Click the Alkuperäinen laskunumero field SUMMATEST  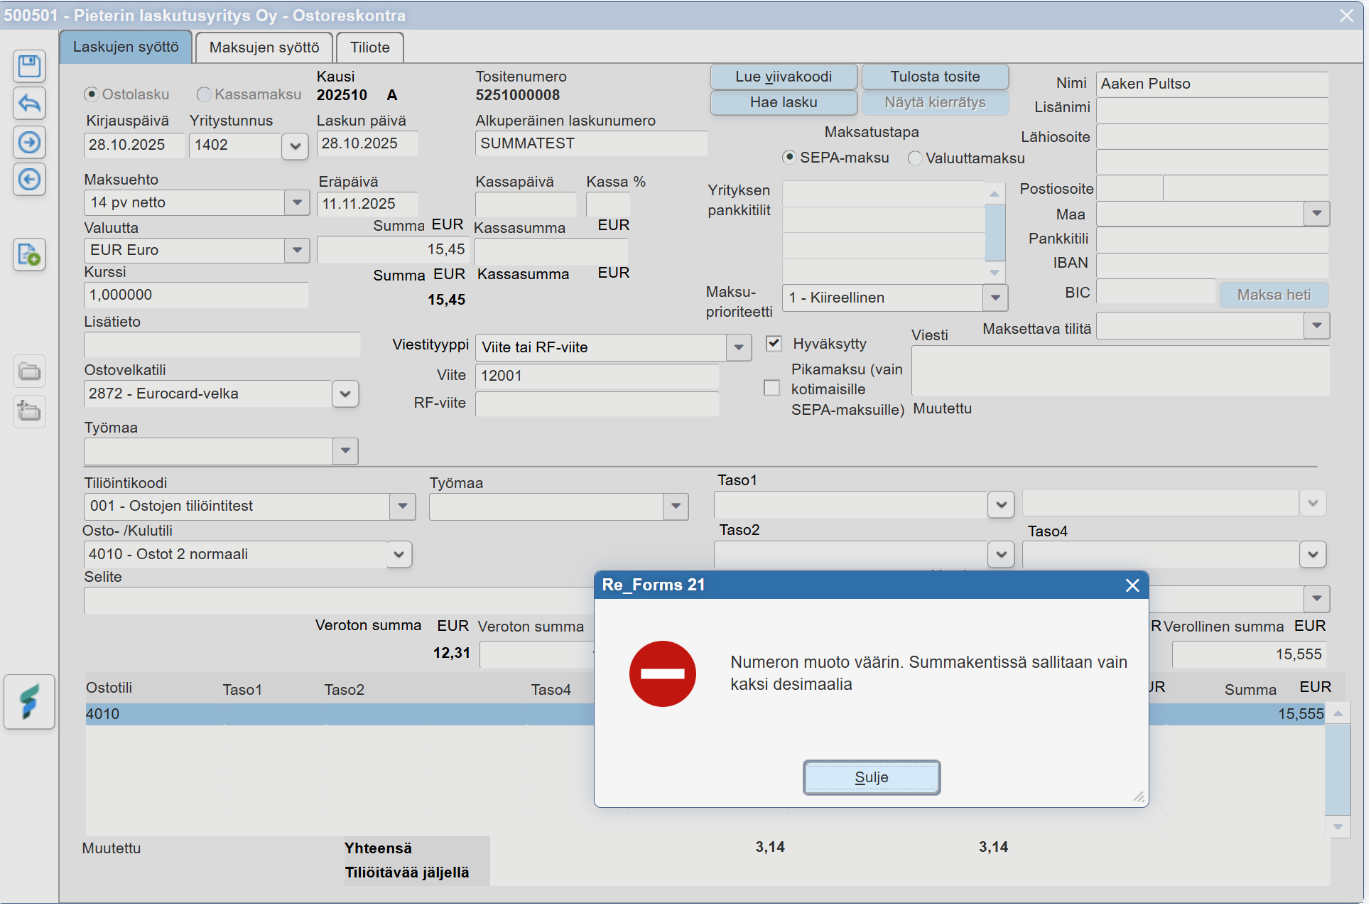[x=591, y=144]
